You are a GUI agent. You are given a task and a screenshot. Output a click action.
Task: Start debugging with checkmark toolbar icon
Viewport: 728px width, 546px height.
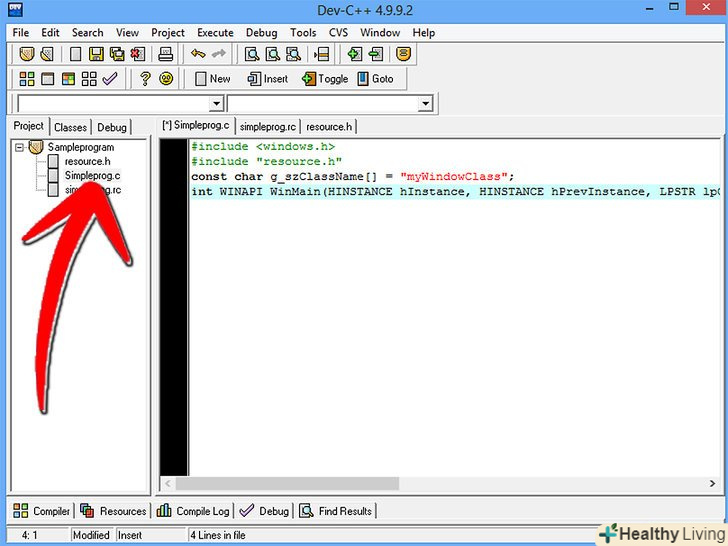tap(110, 78)
